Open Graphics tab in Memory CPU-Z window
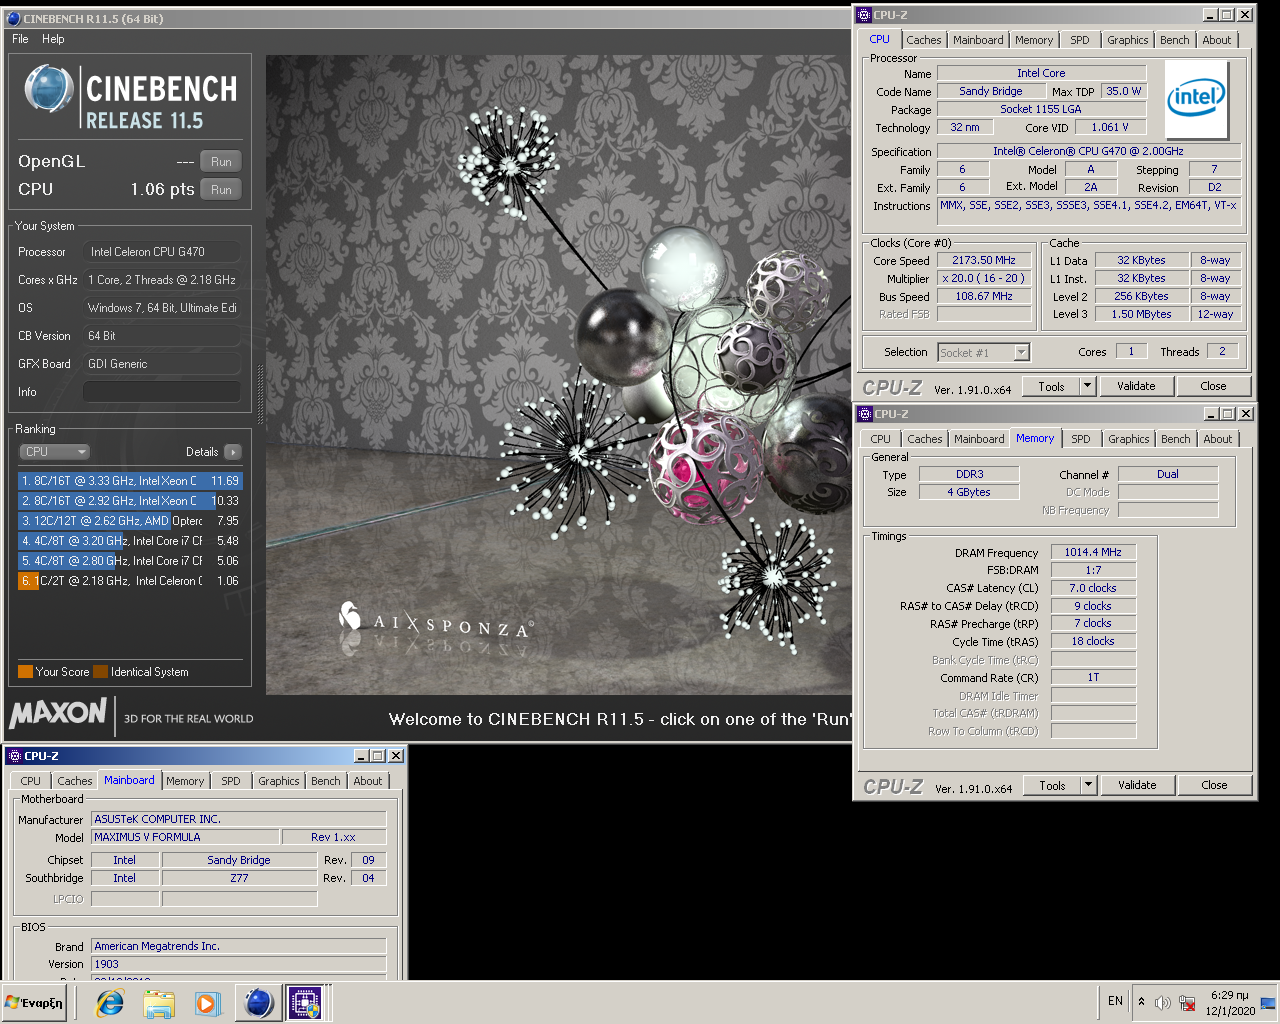This screenshot has width=1280, height=1024. coord(1129,439)
